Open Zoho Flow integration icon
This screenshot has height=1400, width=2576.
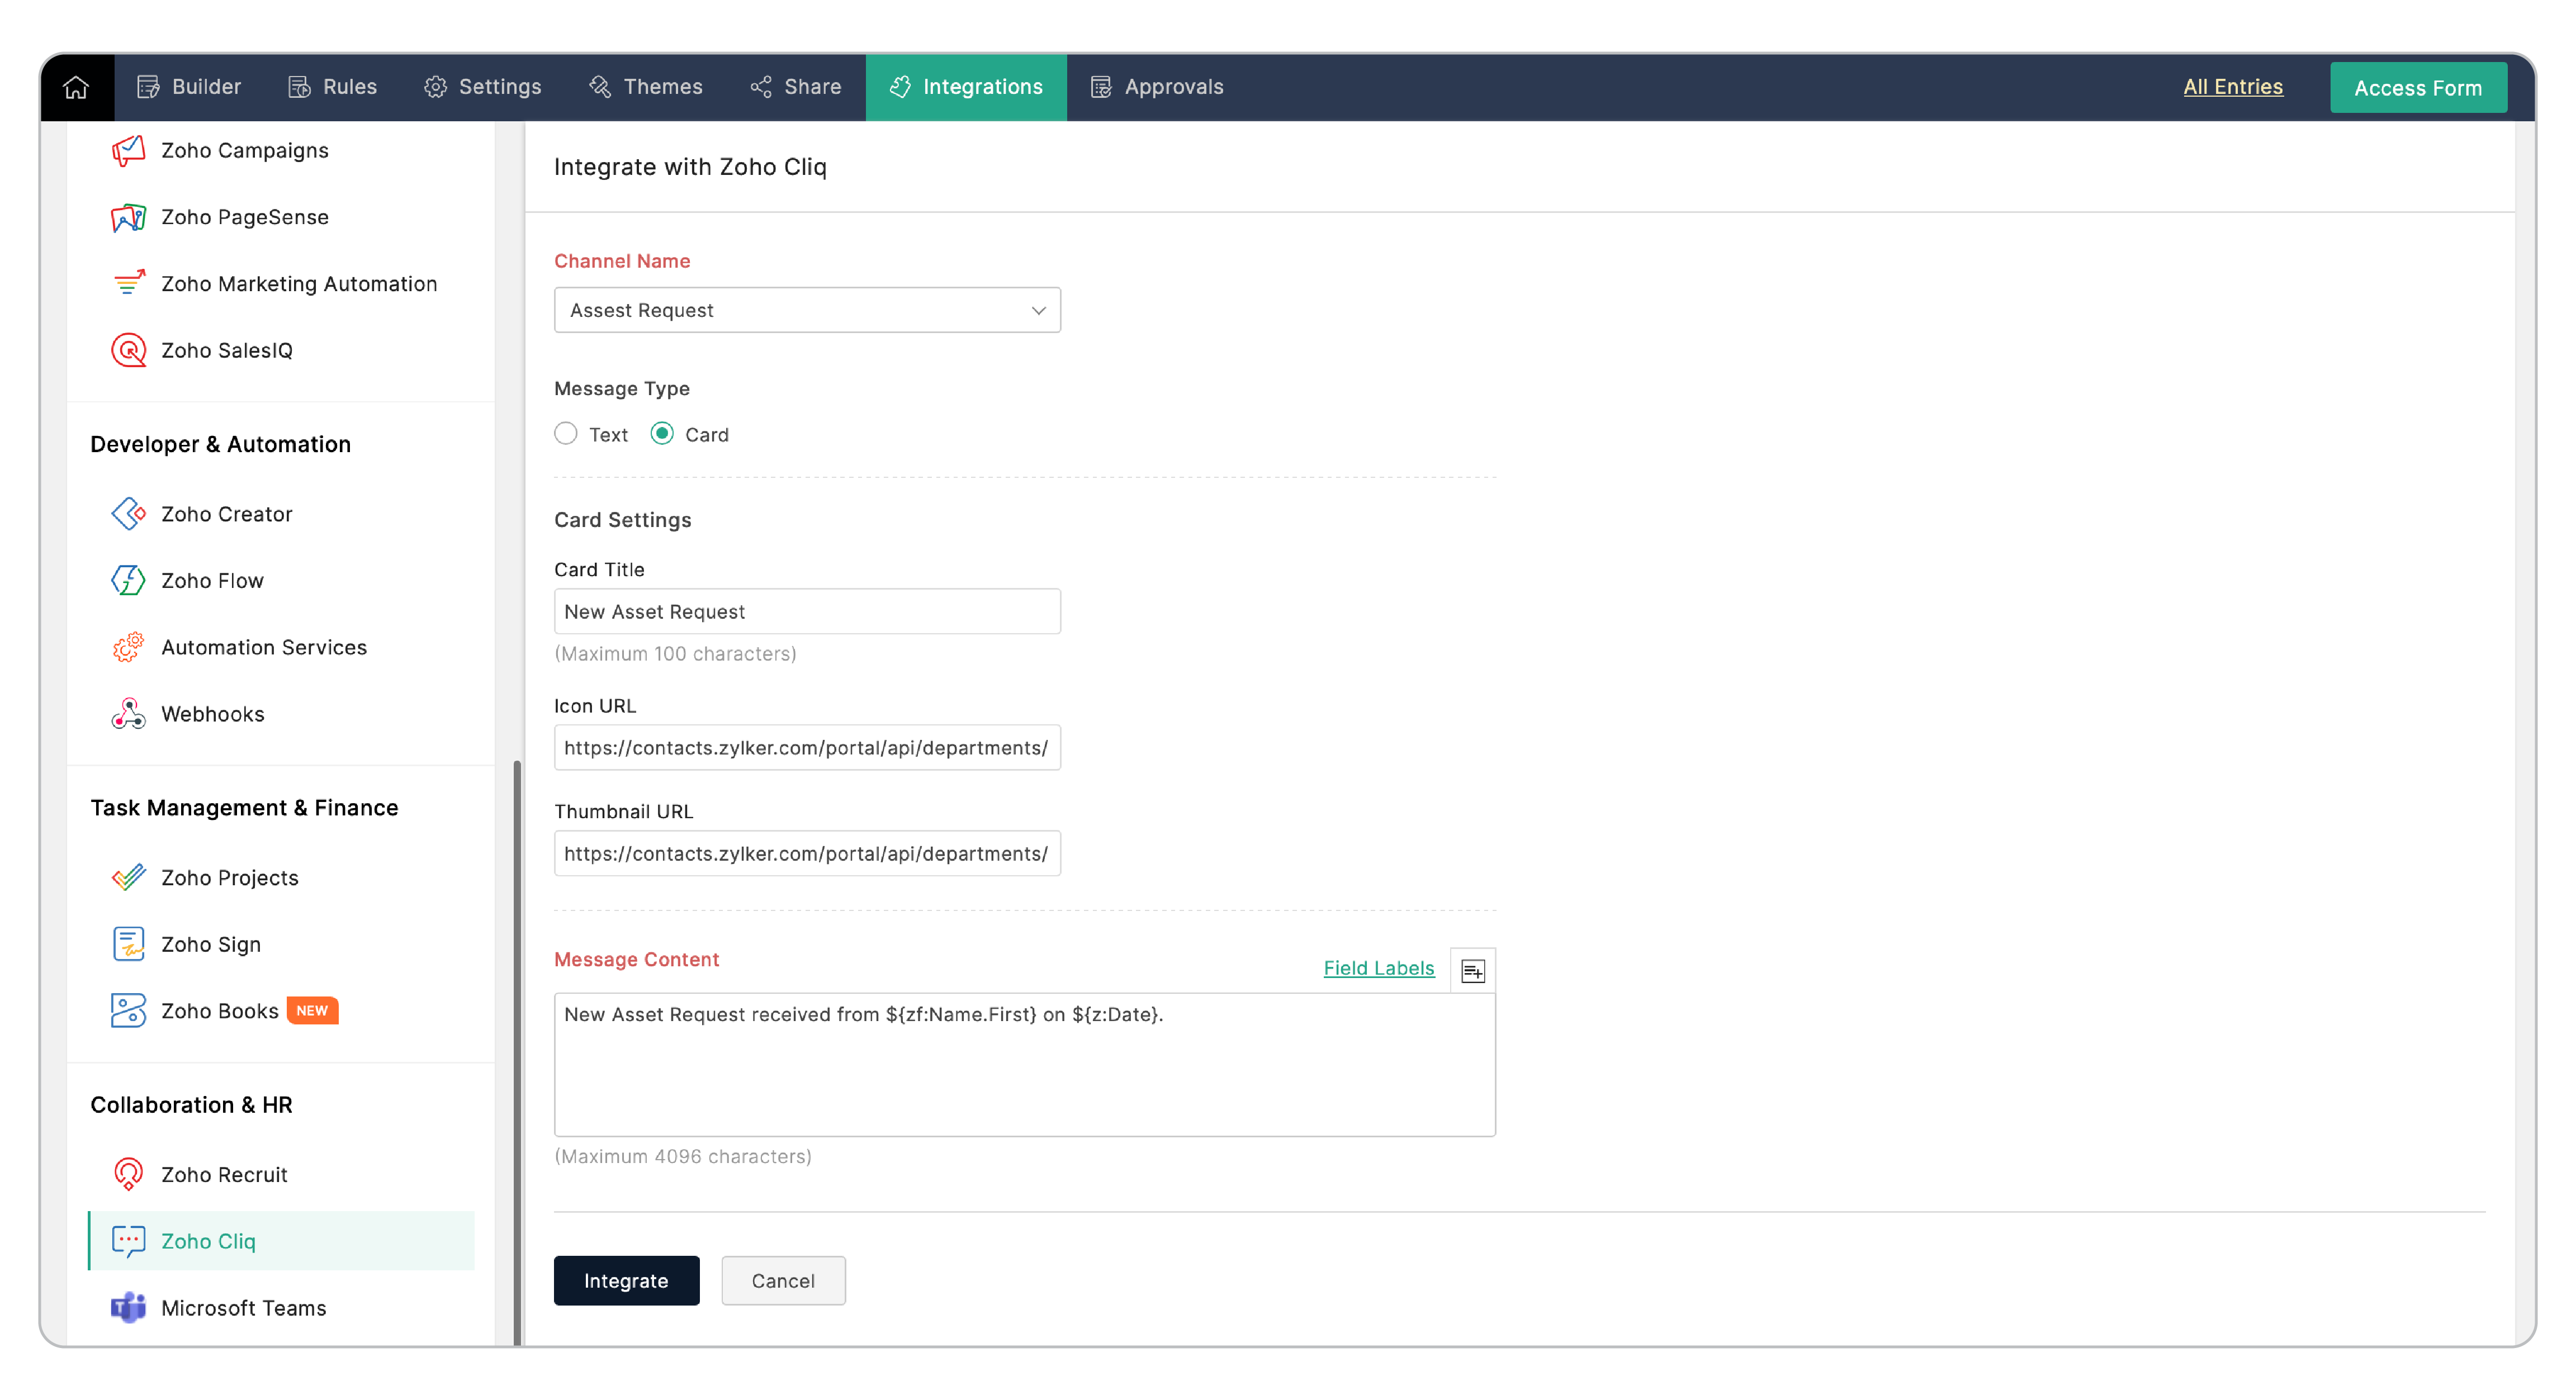[x=128, y=580]
